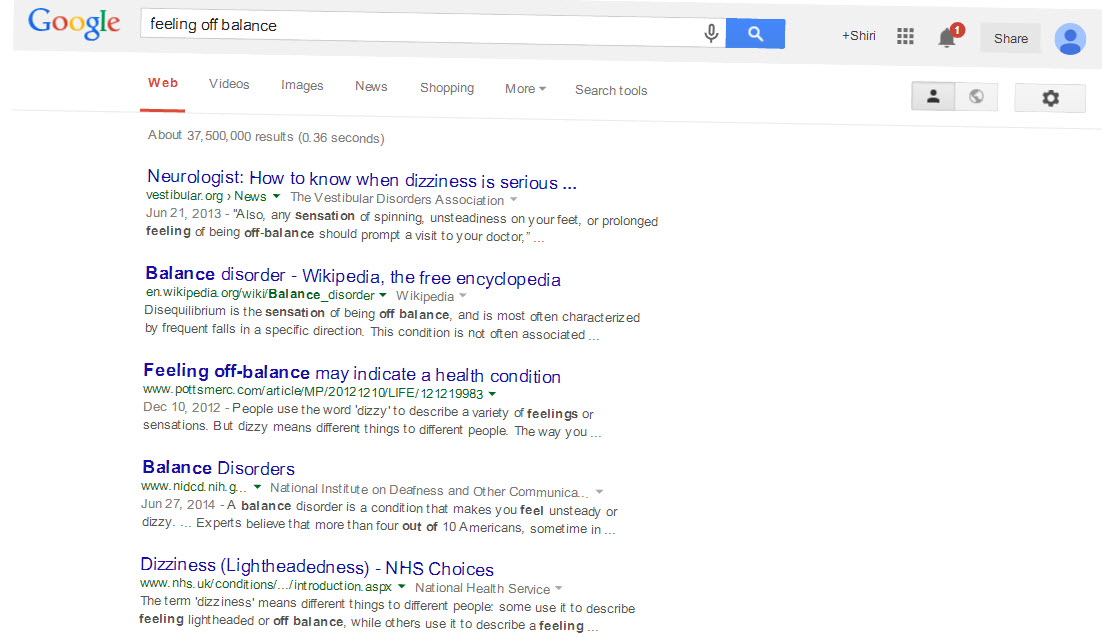Expand green arrow after www.nidcd.nih.g URL

coord(257,487)
